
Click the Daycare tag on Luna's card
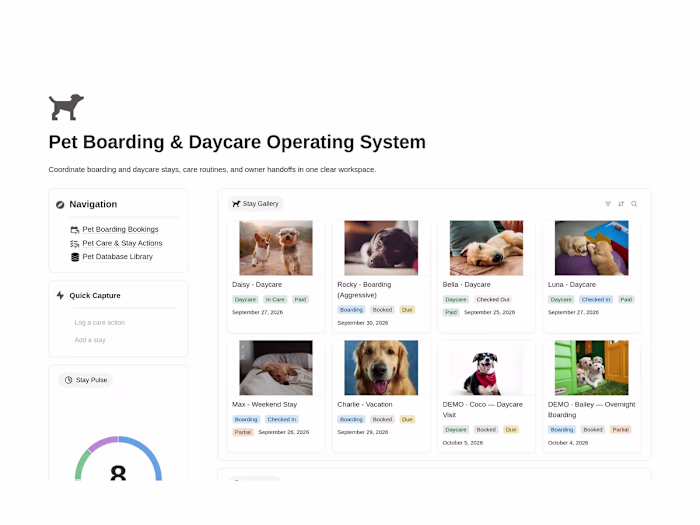click(x=561, y=300)
